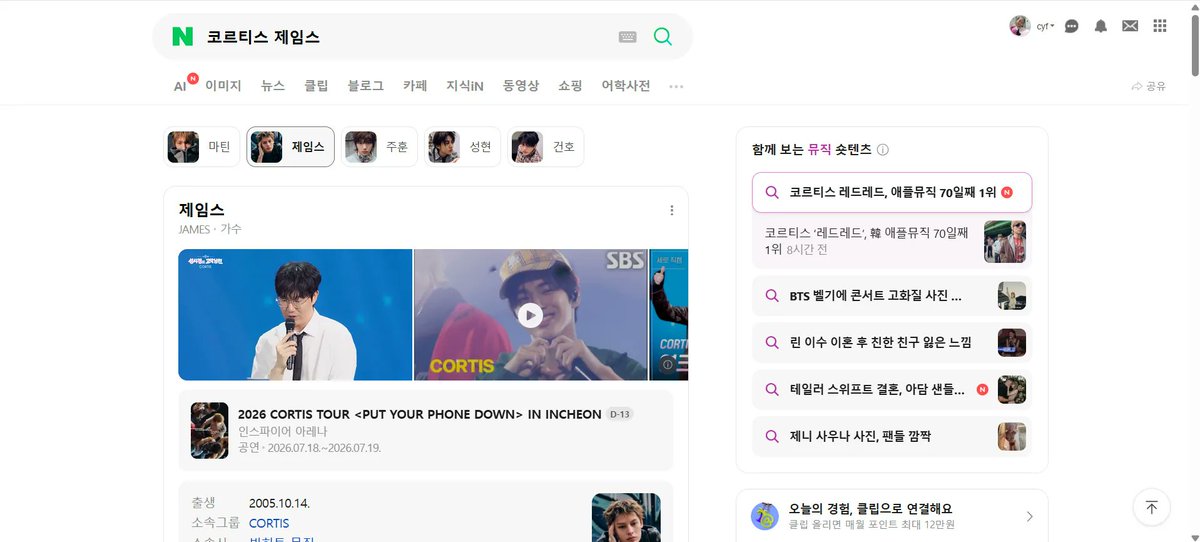The image size is (1200, 542).
Task: Select member chip 건호
Action: pos(546,147)
